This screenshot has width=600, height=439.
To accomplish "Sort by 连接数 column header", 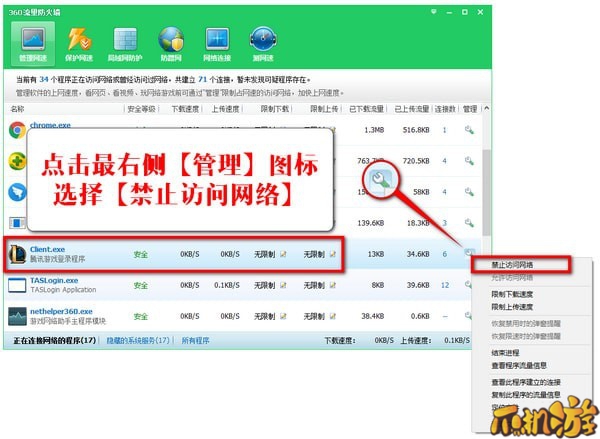I will coord(445,109).
